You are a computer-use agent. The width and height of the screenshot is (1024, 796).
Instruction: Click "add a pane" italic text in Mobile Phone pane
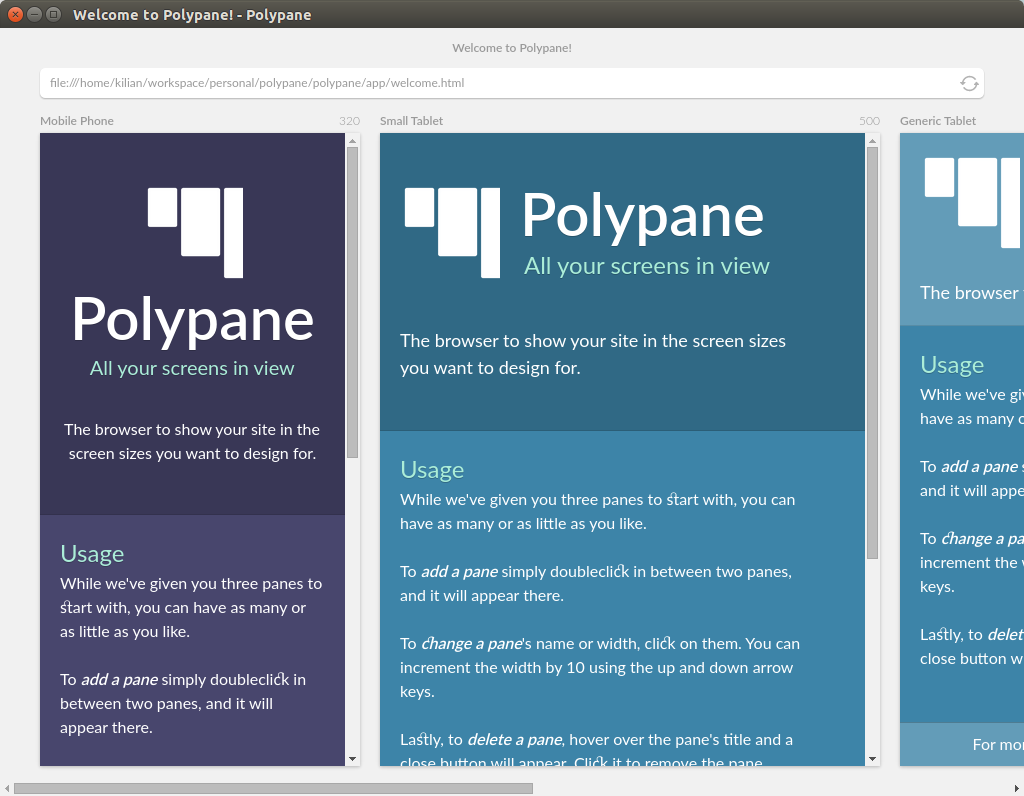[x=120, y=680]
